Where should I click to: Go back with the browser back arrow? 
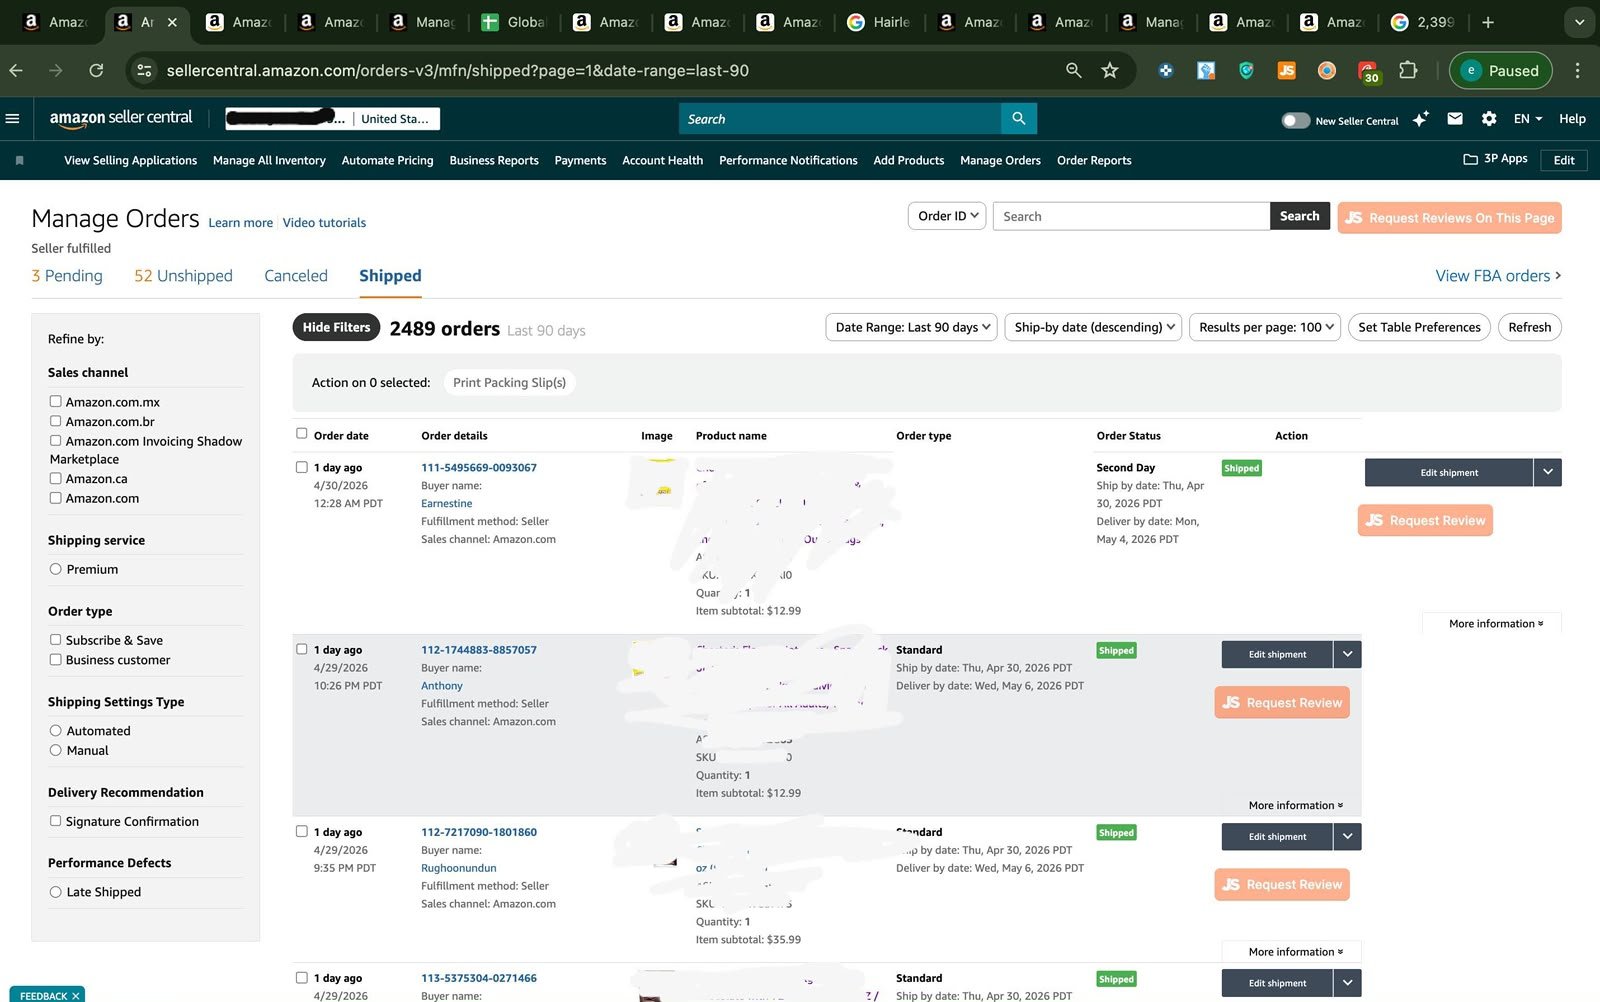tap(16, 70)
